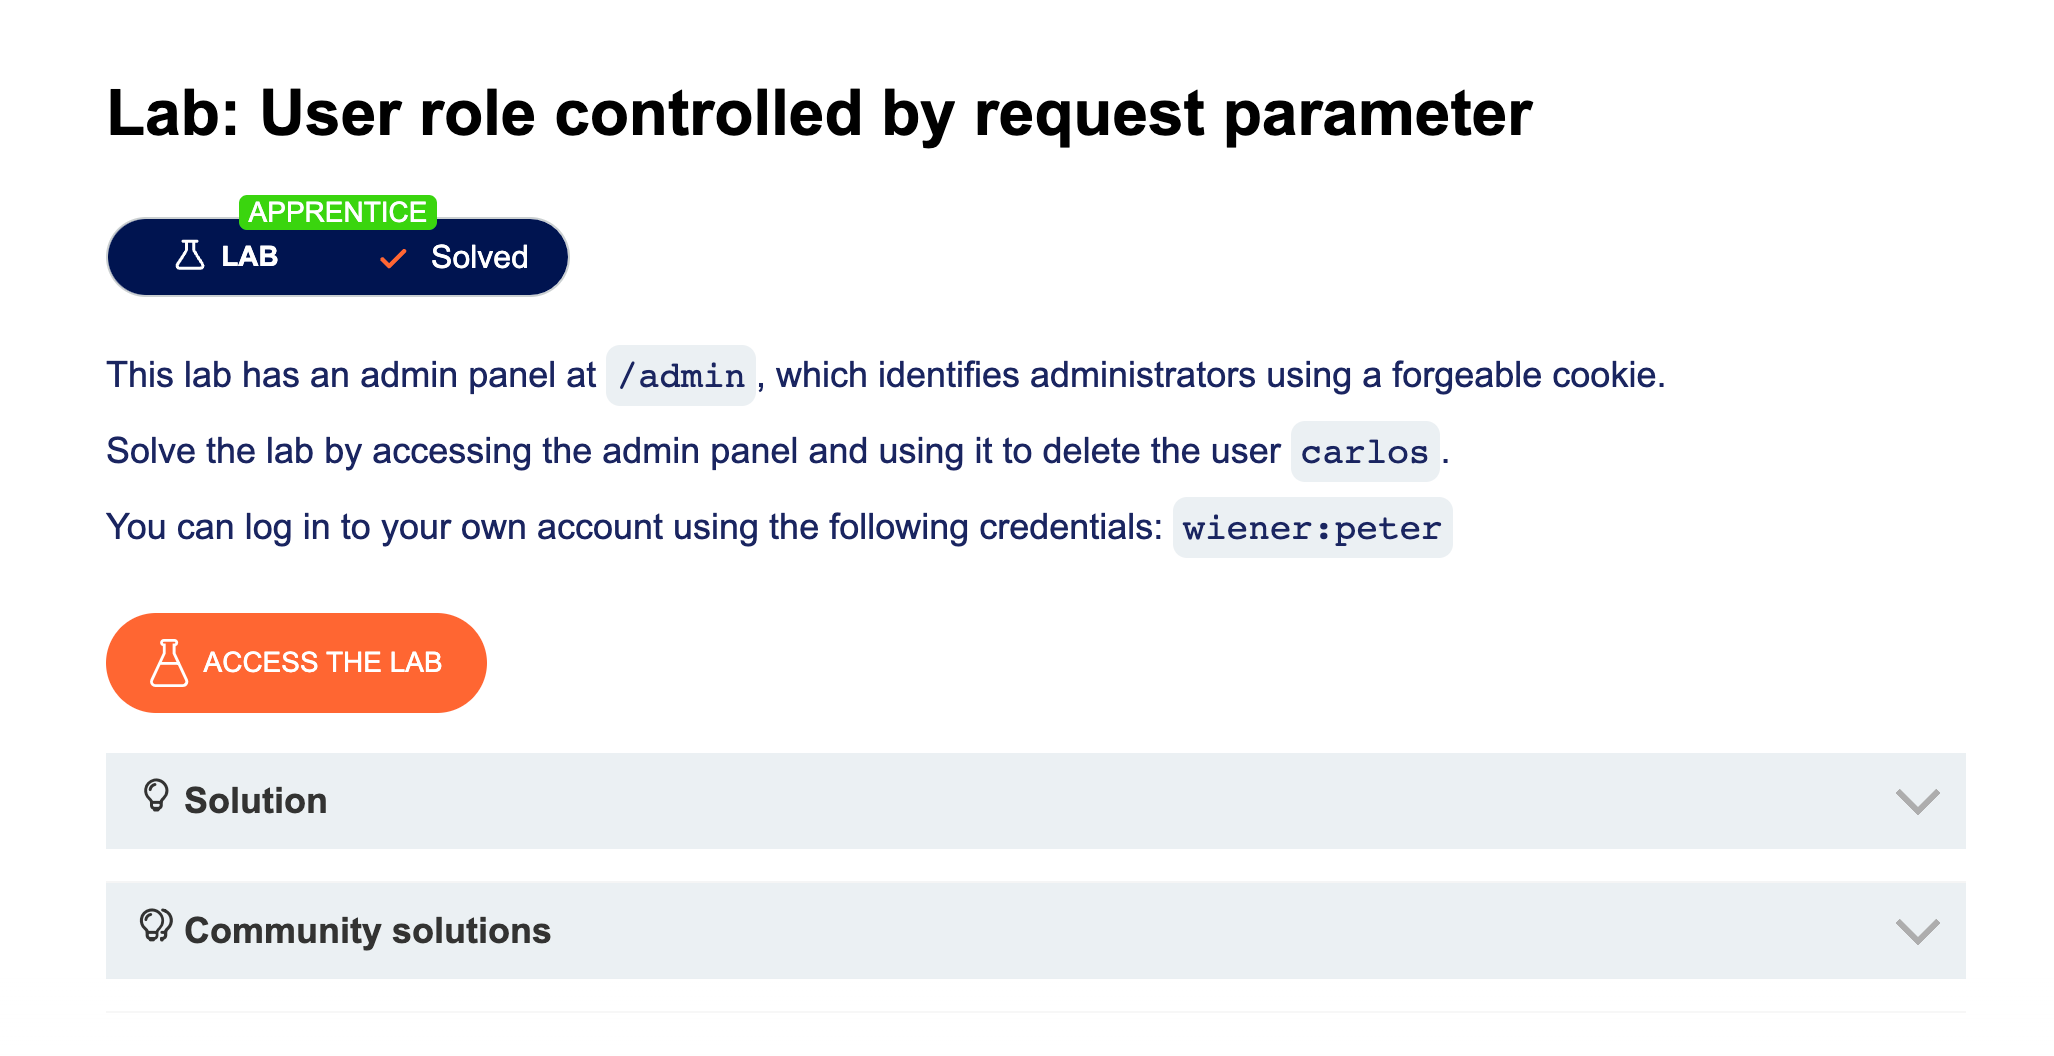2054x1056 pixels.
Task: Click the /admin code snippet
Action: point(681,376)
